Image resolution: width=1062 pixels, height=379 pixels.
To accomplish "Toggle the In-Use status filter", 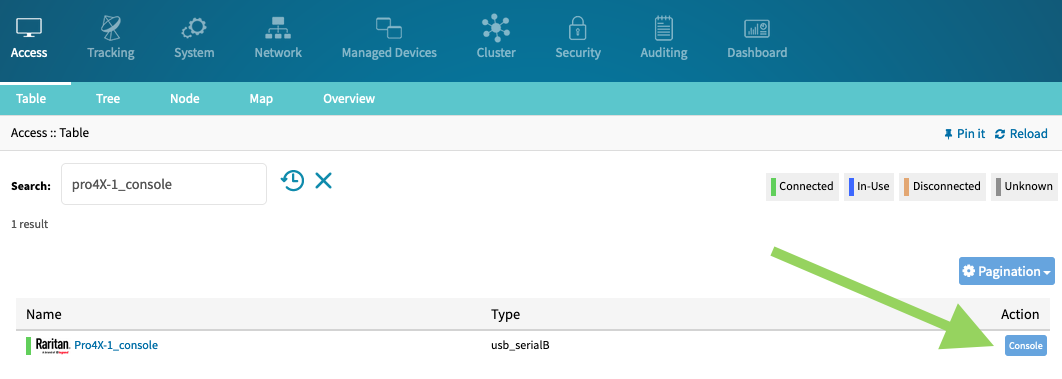I will 869,186.
